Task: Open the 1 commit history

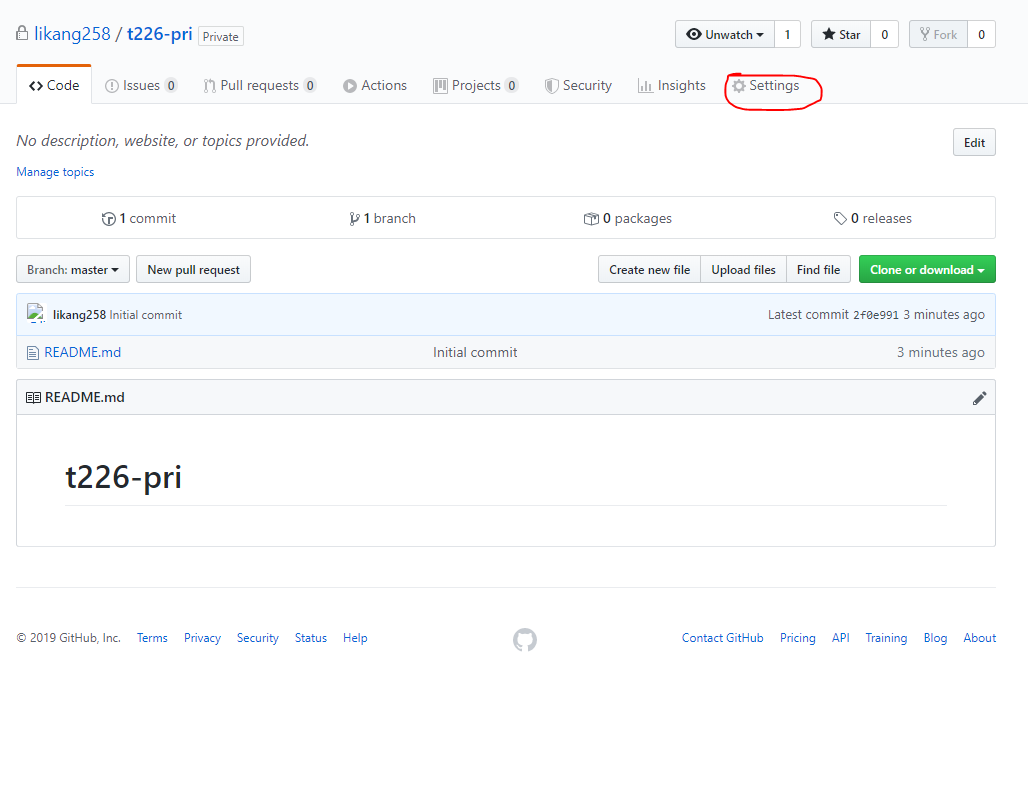Action: (139, 218)
